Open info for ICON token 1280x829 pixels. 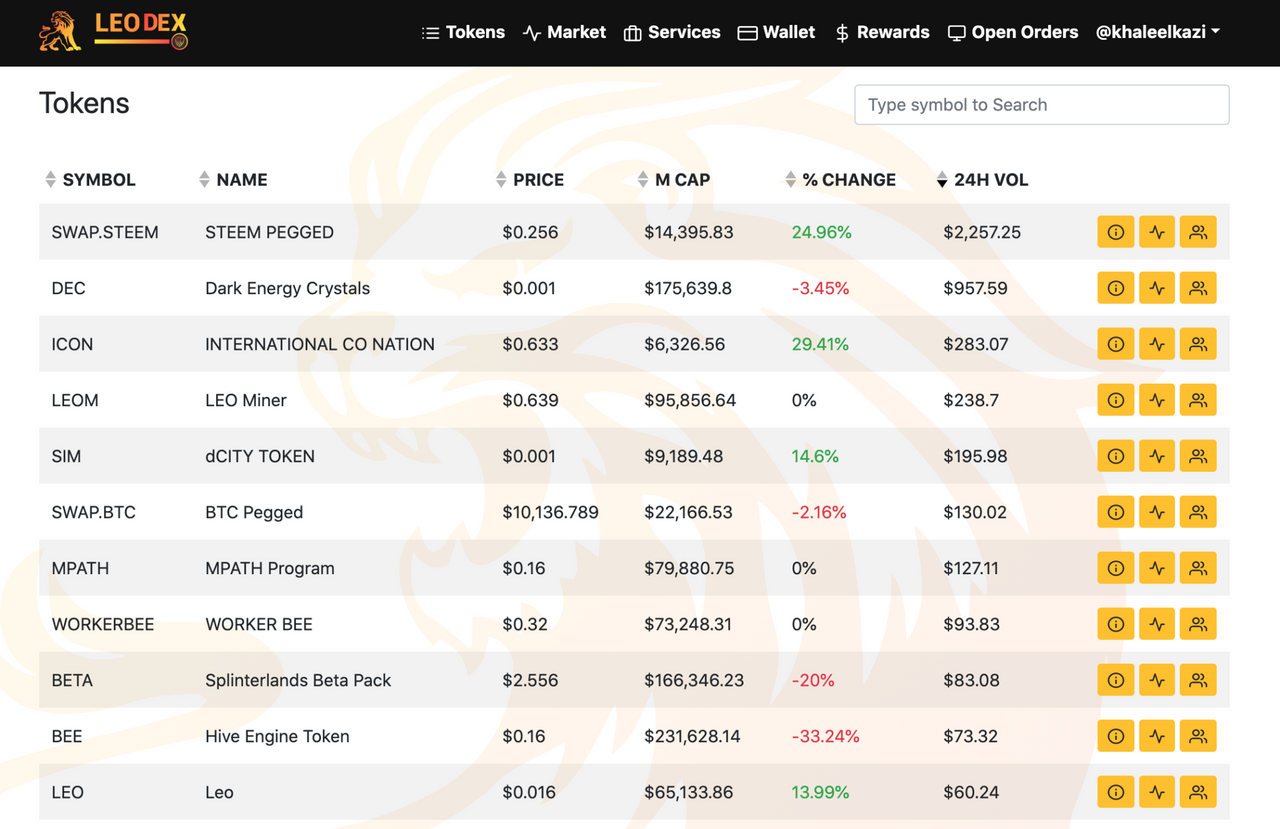coord(1116,344)
